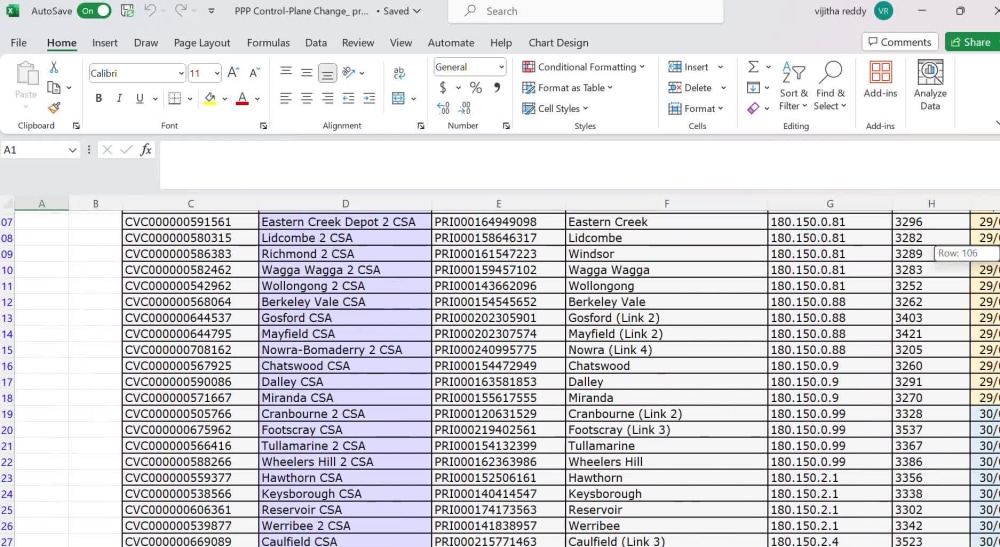Switch to the Page Layout tab
The width and height of the screenshot is (1000, 547).
coord(202,43)
